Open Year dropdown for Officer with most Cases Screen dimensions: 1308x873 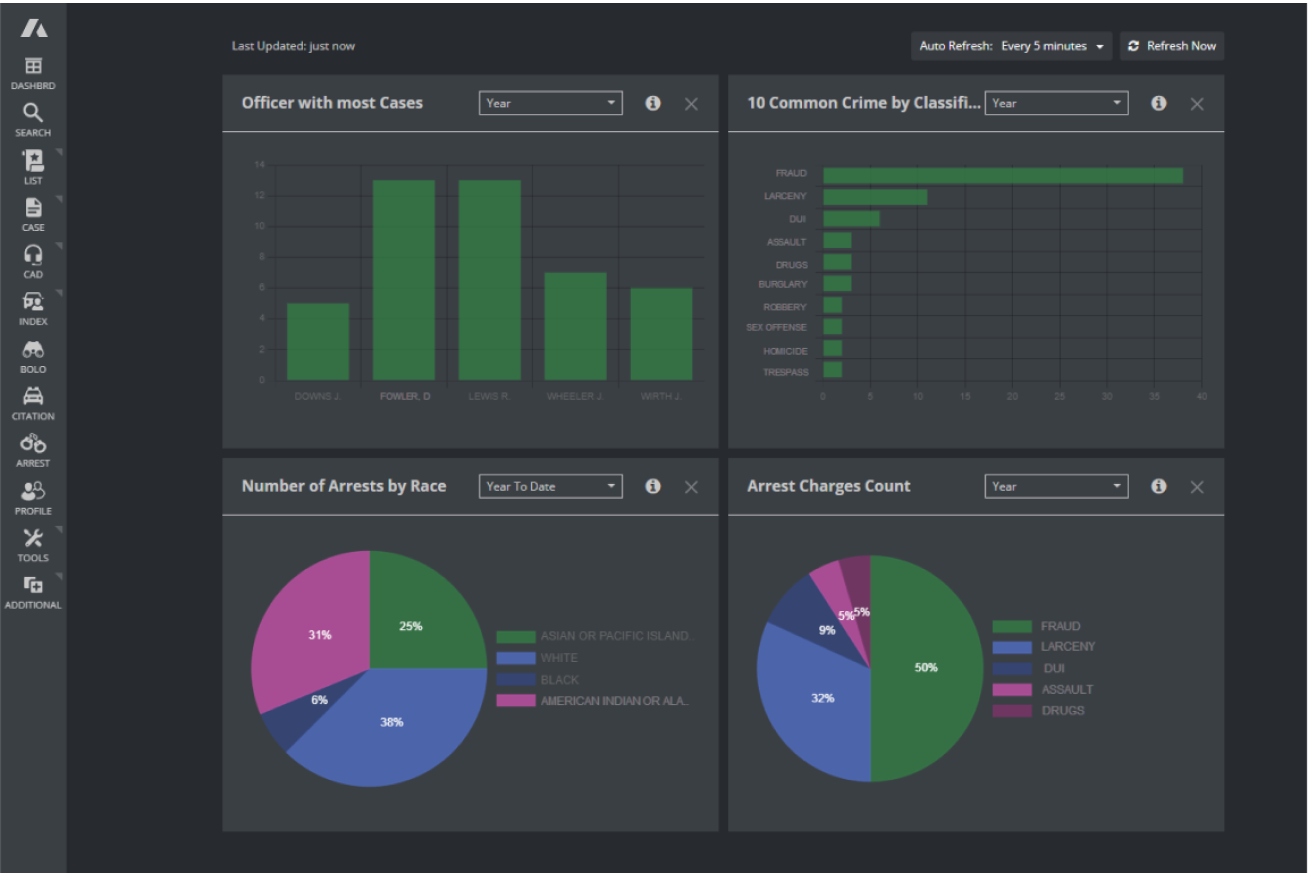coord(550,103)
